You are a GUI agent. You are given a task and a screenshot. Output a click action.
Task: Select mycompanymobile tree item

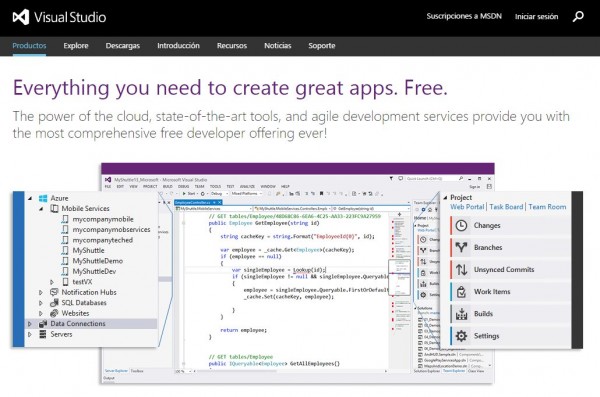tap(103, 219)
